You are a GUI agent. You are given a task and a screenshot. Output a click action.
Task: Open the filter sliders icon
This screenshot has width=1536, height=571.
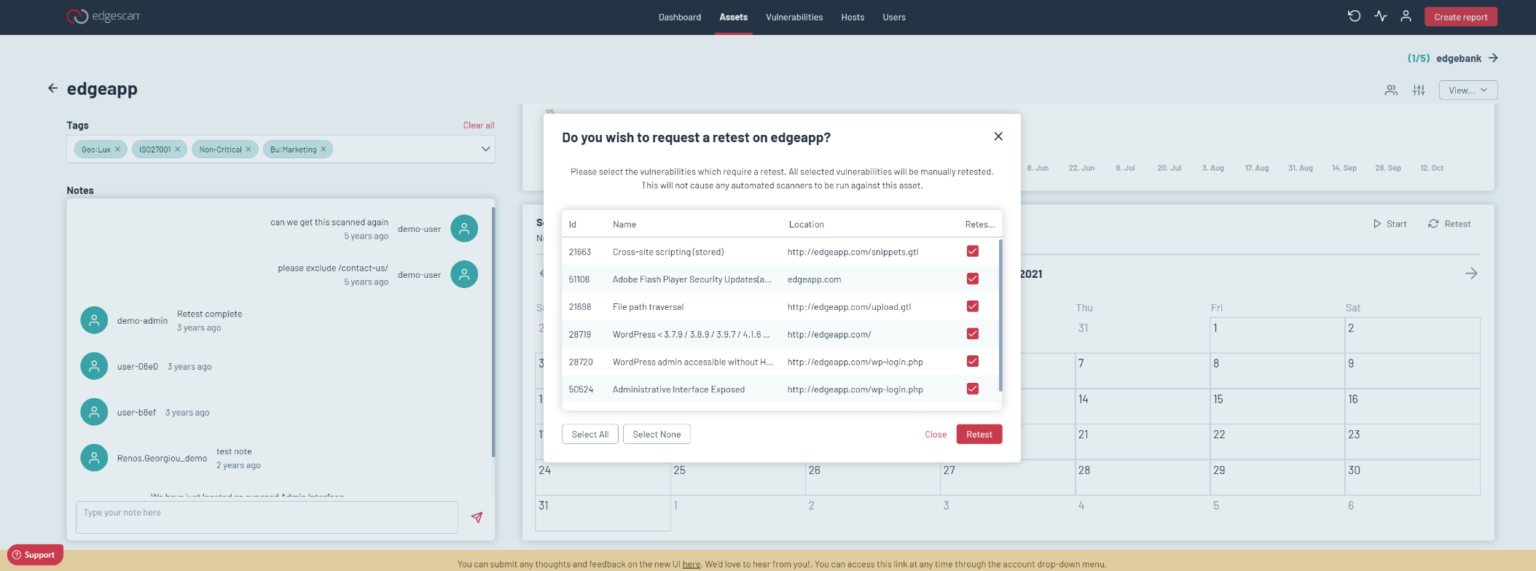pyautogui.click(x=1419, y=90)
